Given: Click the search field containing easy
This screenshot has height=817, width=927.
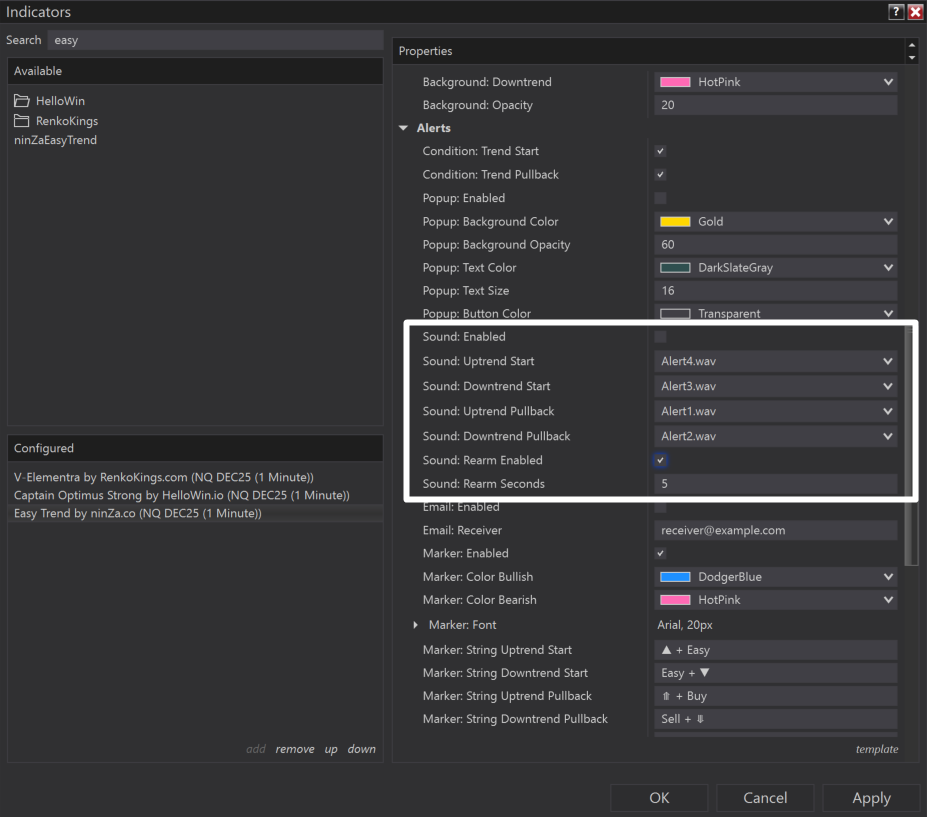Looking at the screenshot, I should click(215, 40).
